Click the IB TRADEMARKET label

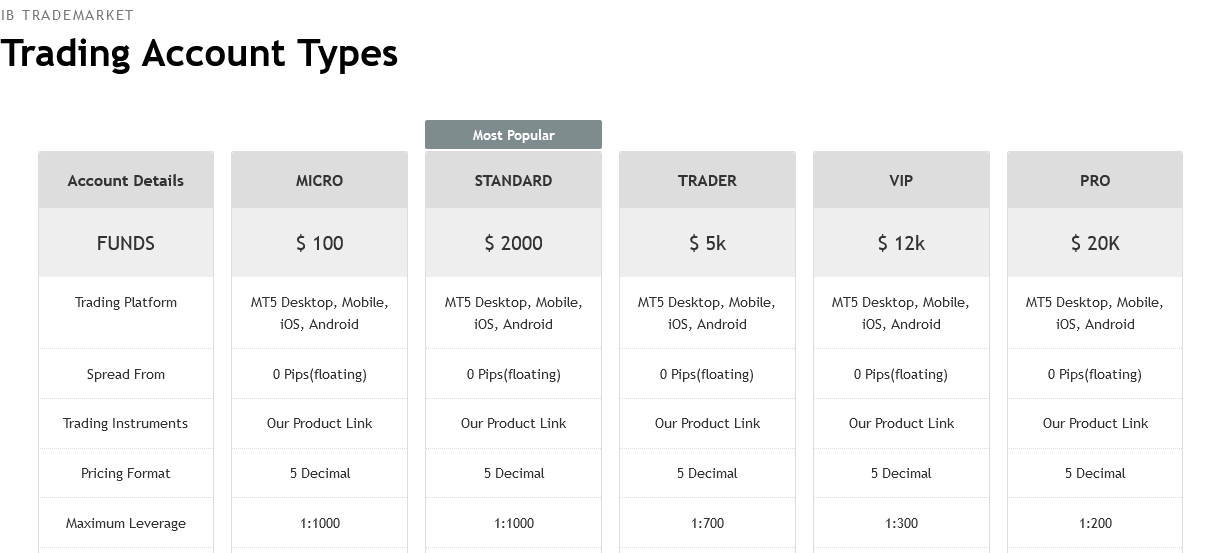pos(67,15)
